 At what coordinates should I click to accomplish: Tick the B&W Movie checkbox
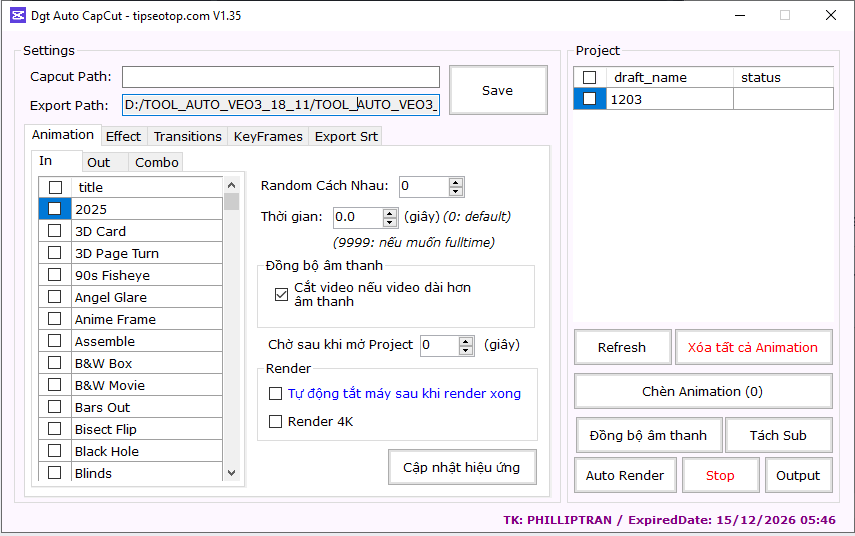[x=55, y=385]
